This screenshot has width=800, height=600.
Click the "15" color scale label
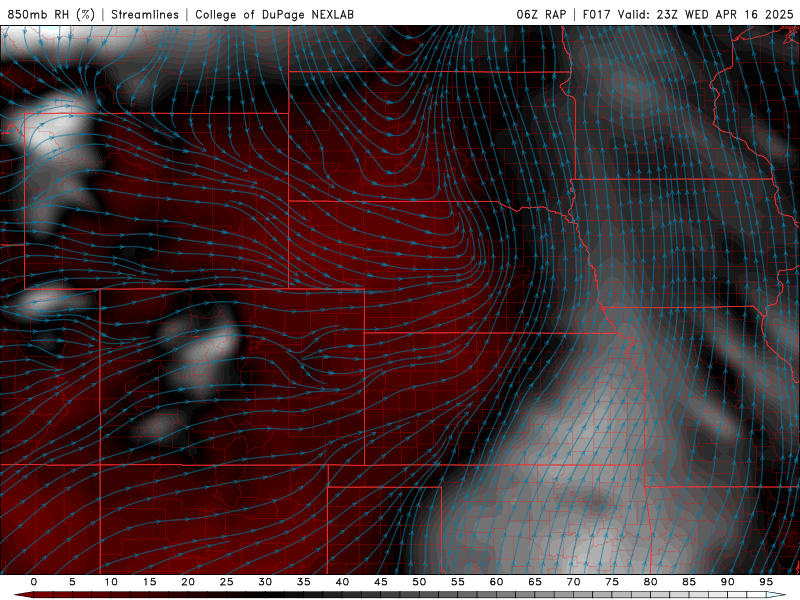(149, 582)
